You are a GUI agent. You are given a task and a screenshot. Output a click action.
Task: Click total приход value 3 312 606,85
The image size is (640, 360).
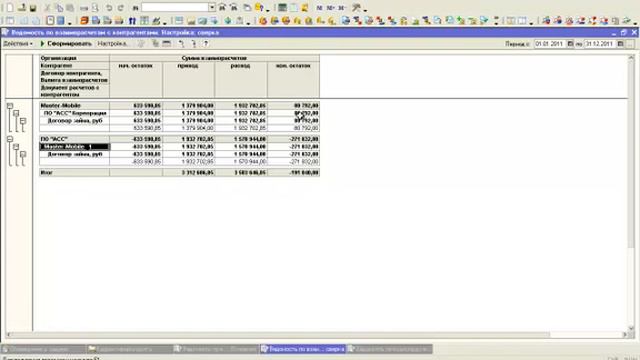(197, 173)
